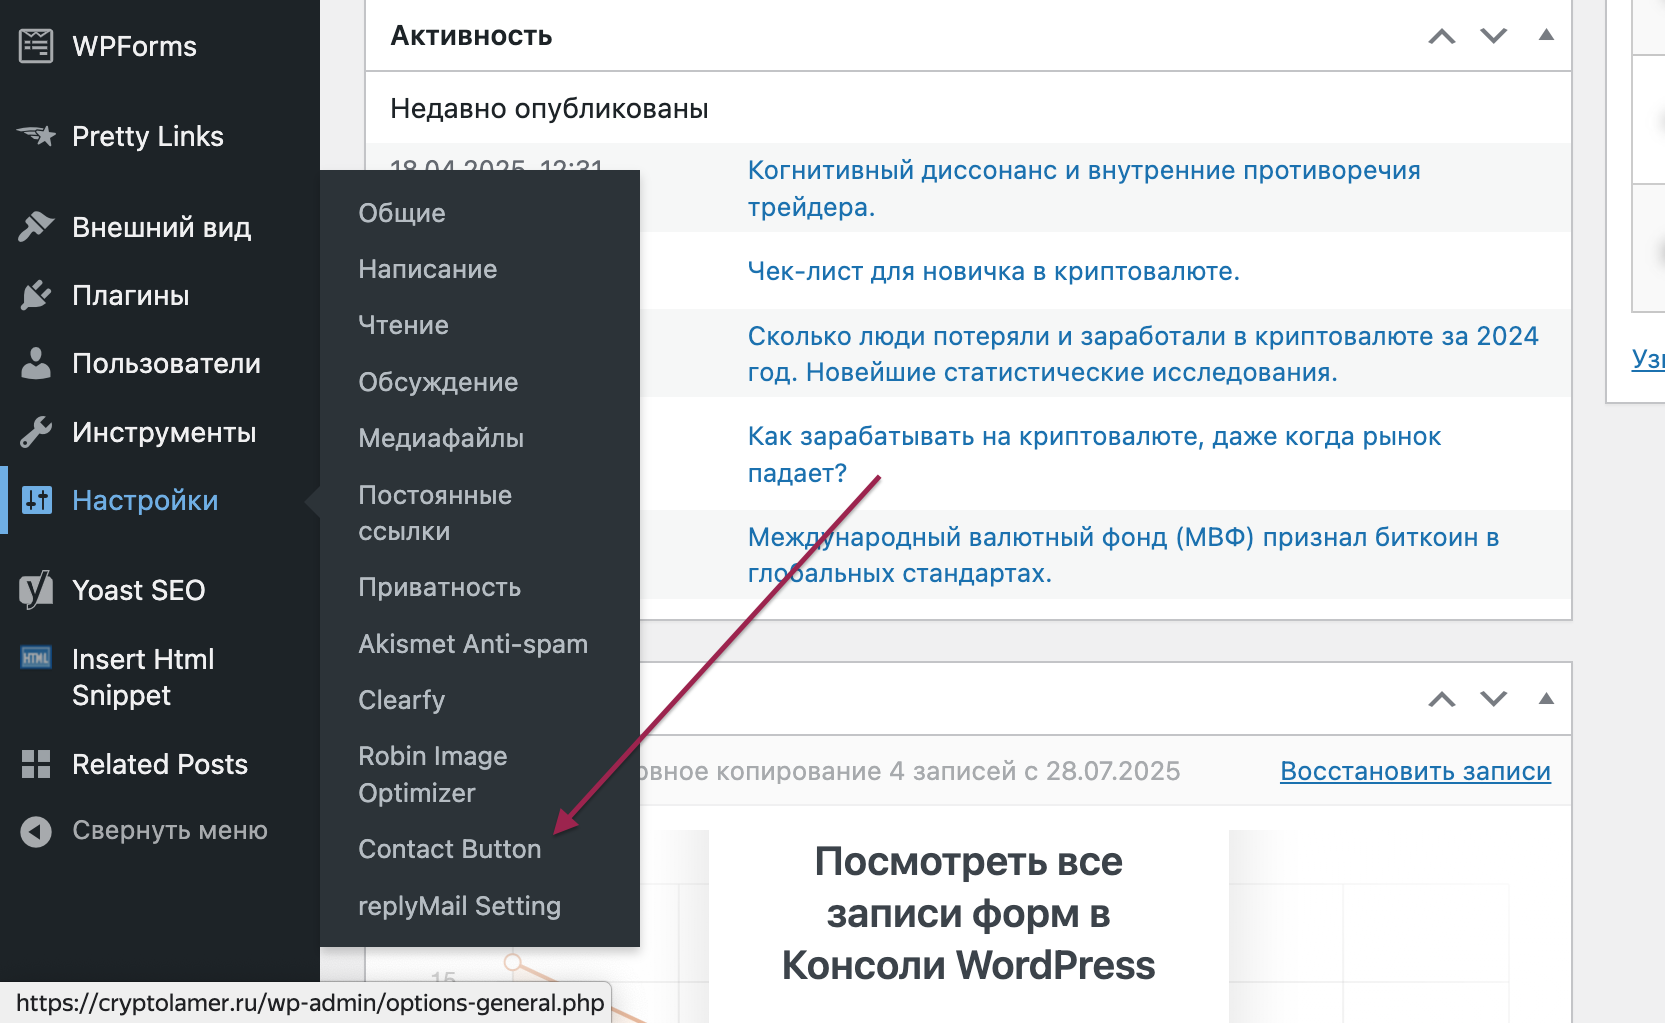Open Contact Button settings submenu item
Image resolution: width=1665 pixels, height=1023 pixels.
point(449,849)
